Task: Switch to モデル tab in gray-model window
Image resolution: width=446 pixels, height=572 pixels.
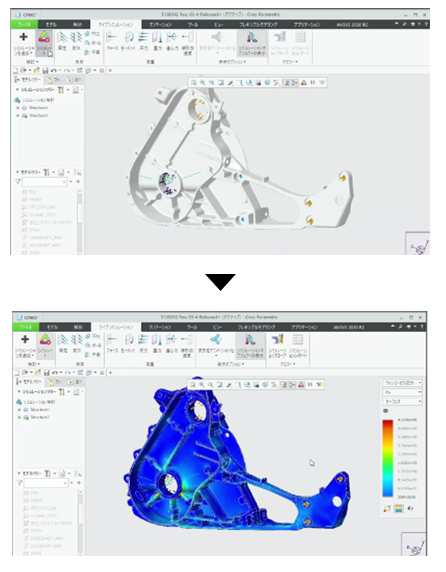Action: [x=51, y=24]
